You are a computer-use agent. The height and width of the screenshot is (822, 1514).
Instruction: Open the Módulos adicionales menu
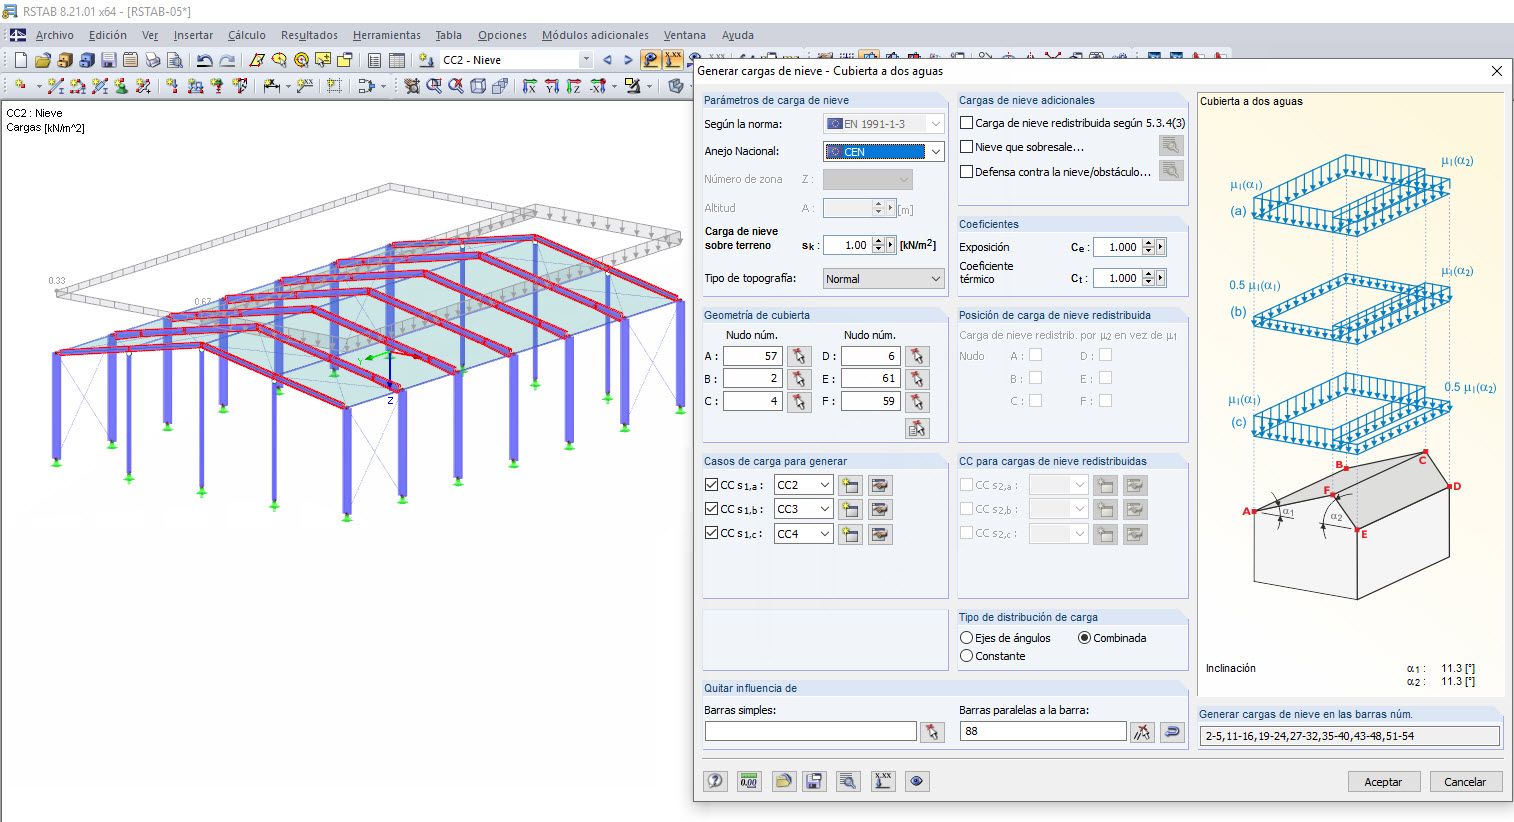pyautogui.click(x=595, y=35)
